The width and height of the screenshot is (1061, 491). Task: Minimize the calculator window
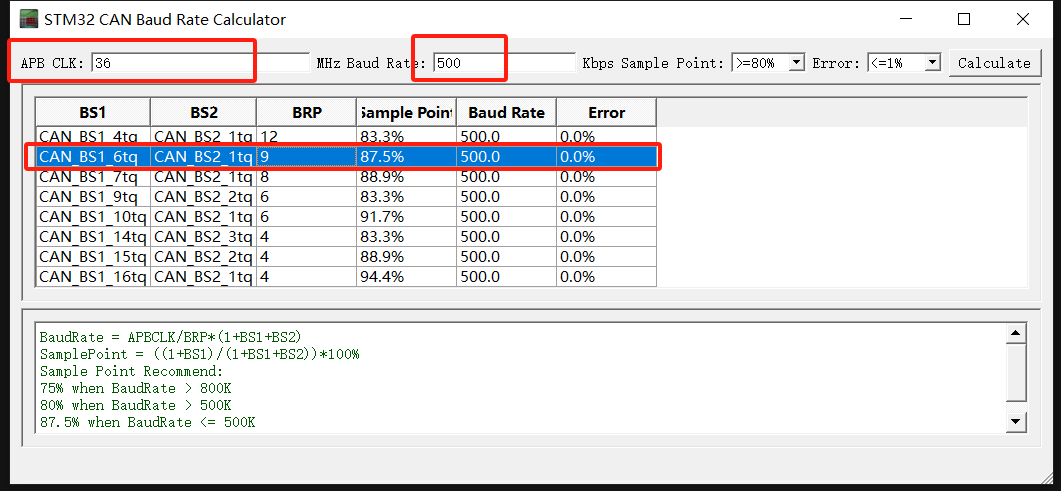pyautogui.click(x=905, y=19)
